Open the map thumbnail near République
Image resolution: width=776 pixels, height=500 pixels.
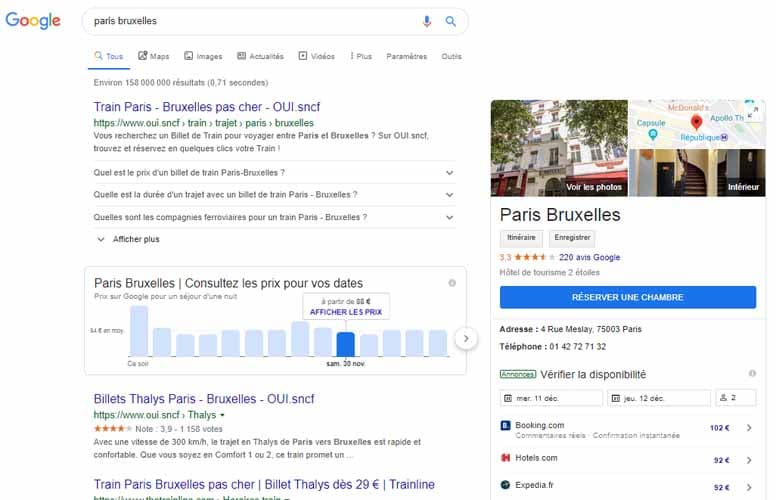697,124
